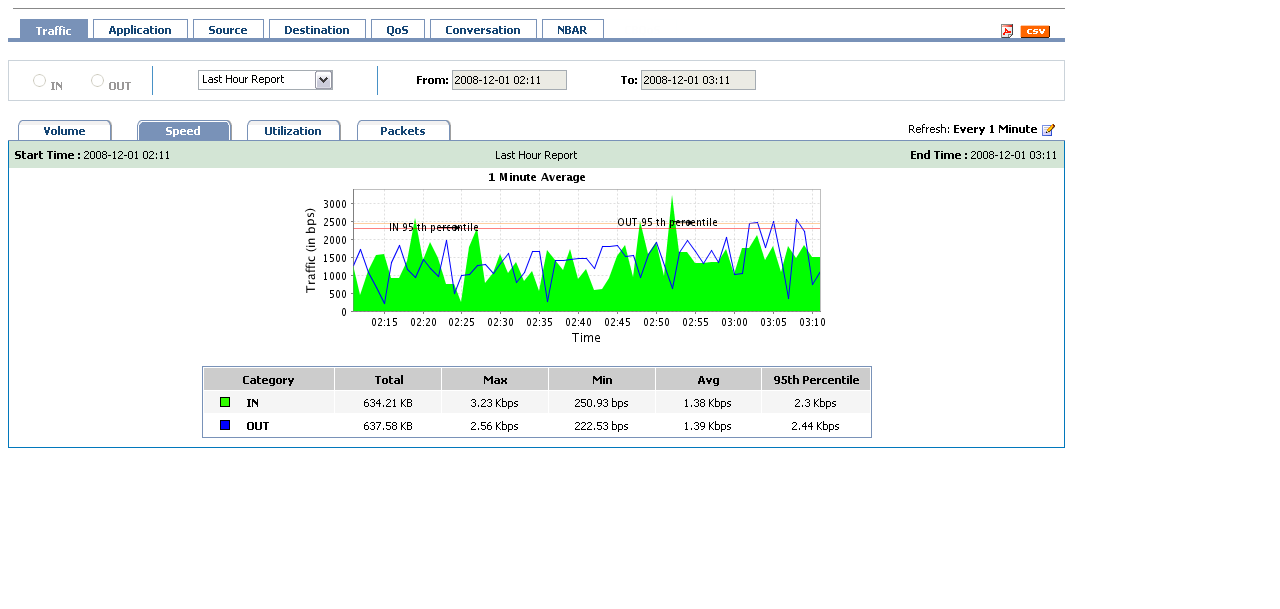The image size is (1280, 609).
Task: Click the green IN color swatch
Action: pos(225,402)
